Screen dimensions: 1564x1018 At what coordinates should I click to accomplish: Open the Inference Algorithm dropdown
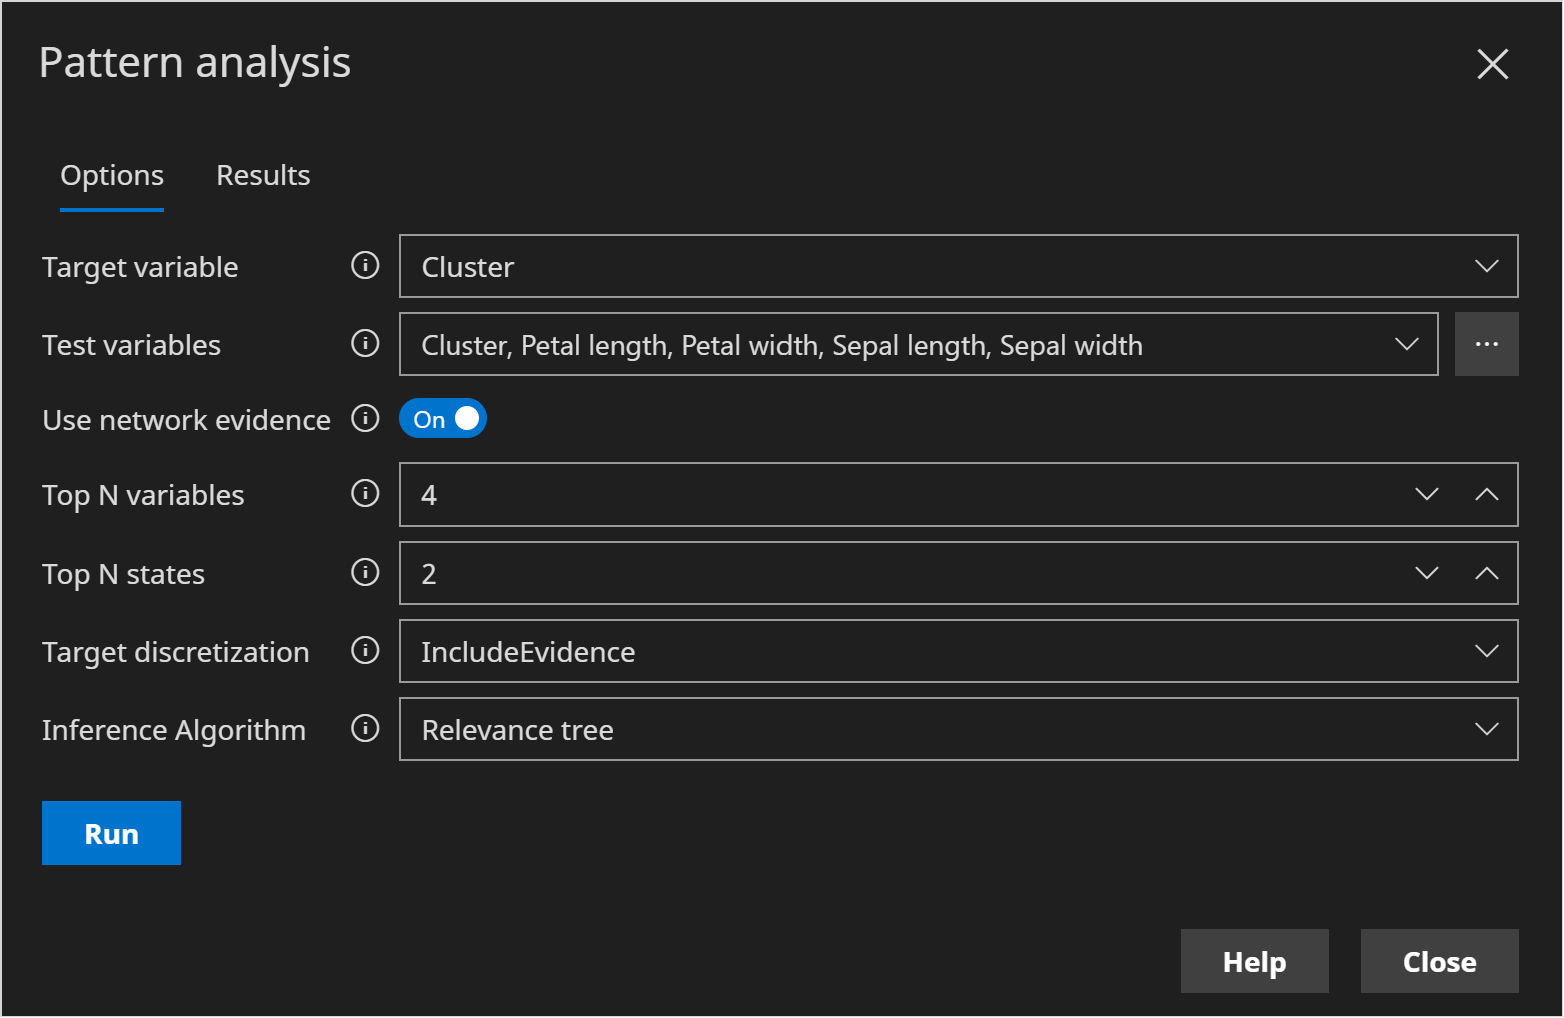tap(1486, 729)
